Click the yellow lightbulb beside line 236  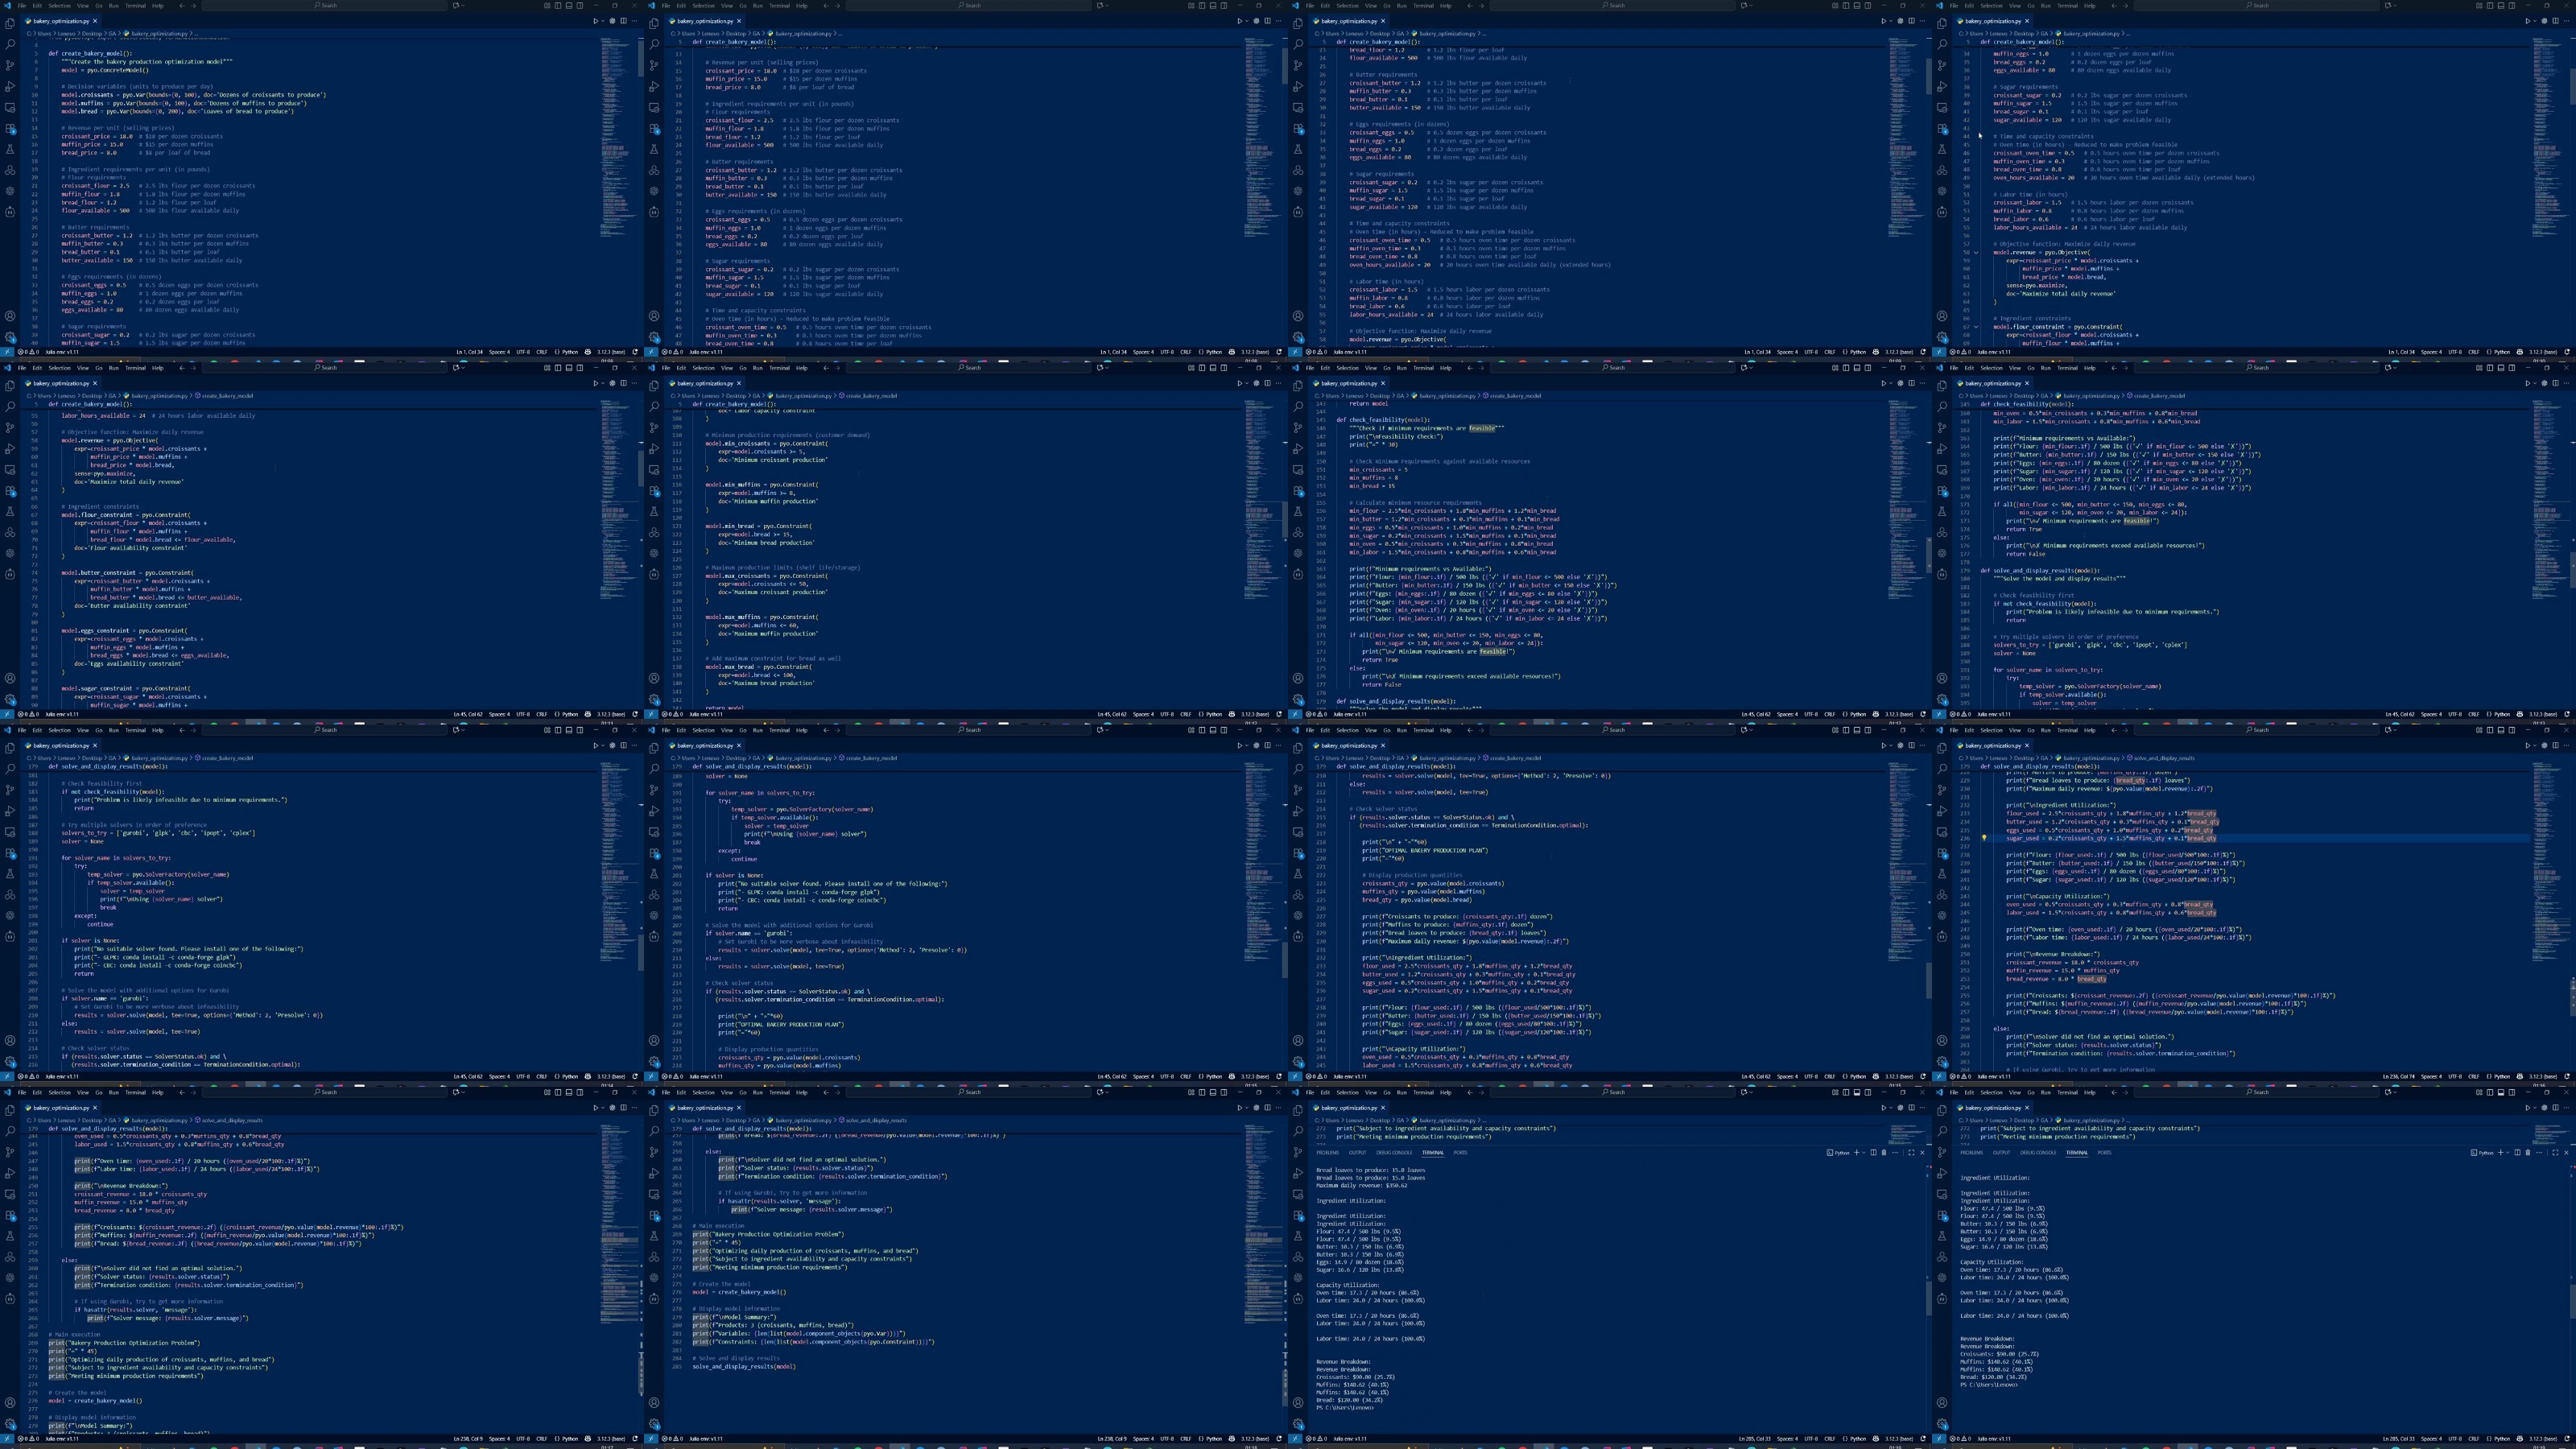tap(1984, 838)
